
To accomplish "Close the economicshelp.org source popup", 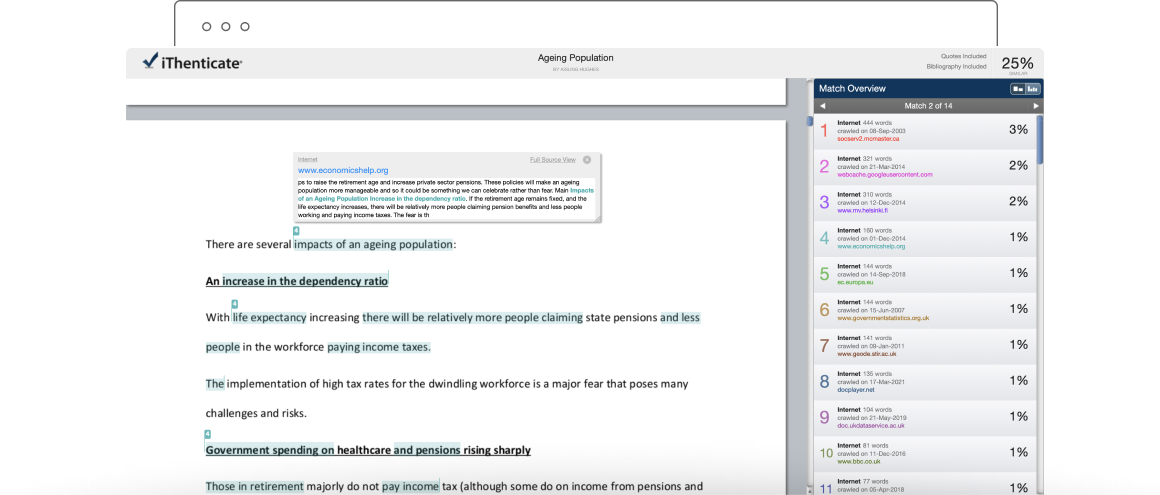I will click(x=587, y=160).
